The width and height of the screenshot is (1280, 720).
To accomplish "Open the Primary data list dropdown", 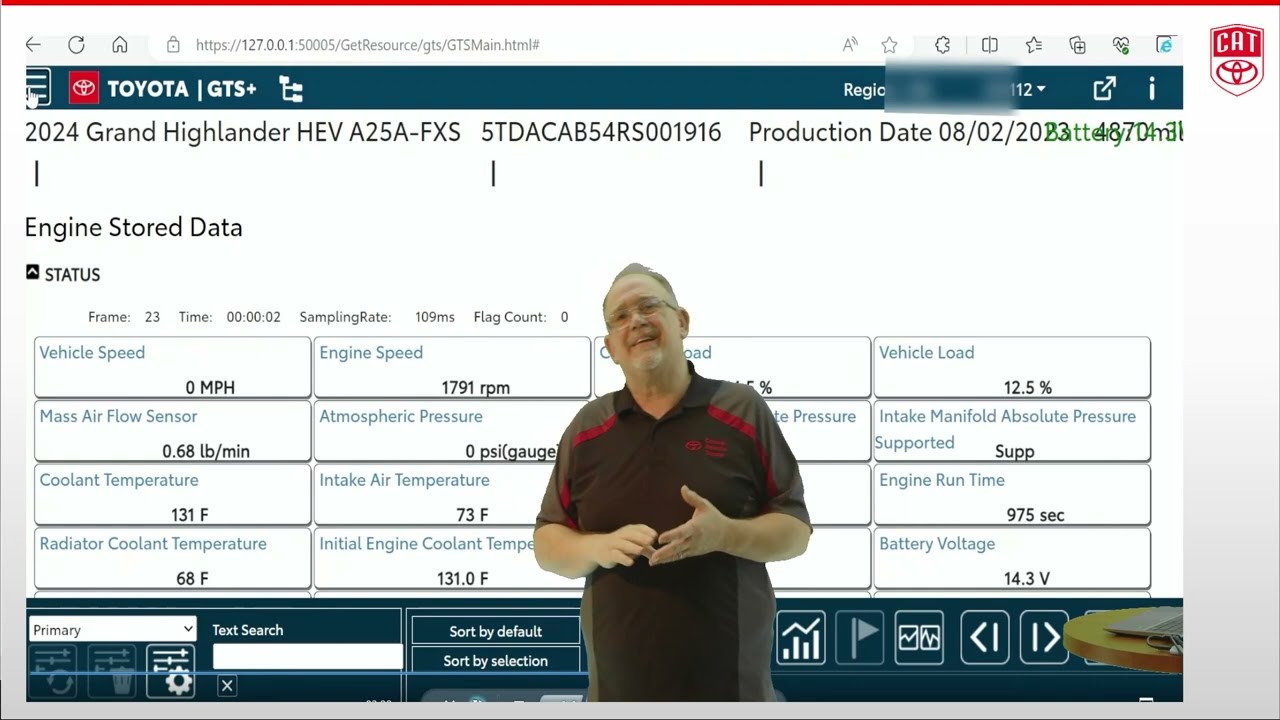I will point(112,630).
